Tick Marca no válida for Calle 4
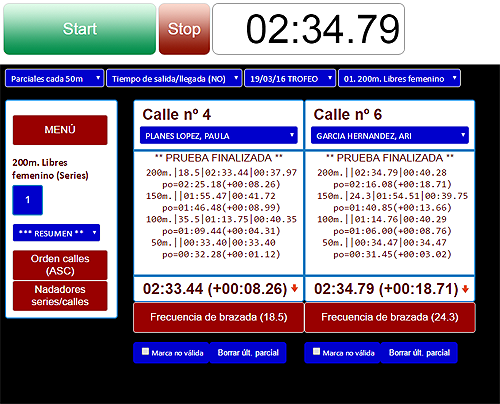Image resolution: width=500 pixels, height=404 pixels. (x=145, y=351)
